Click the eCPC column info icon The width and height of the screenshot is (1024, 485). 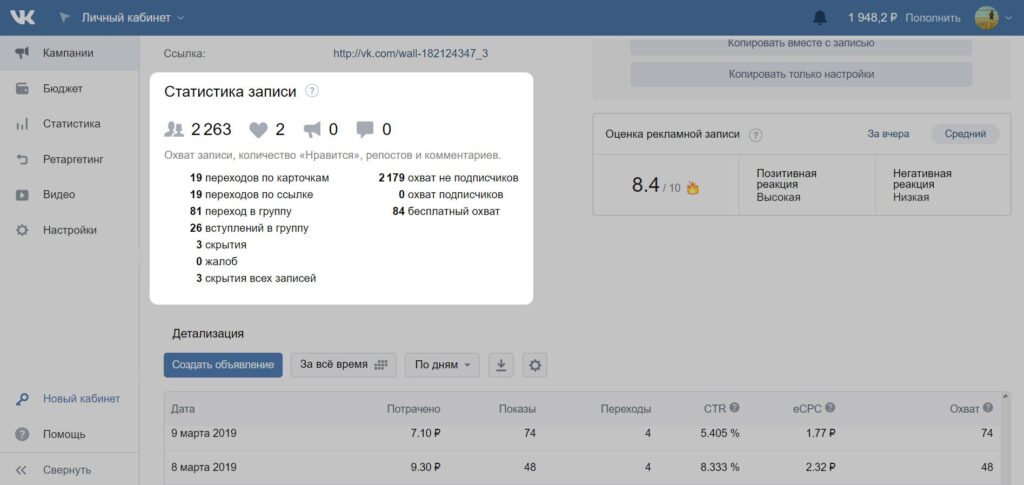[x=830, y=408]
